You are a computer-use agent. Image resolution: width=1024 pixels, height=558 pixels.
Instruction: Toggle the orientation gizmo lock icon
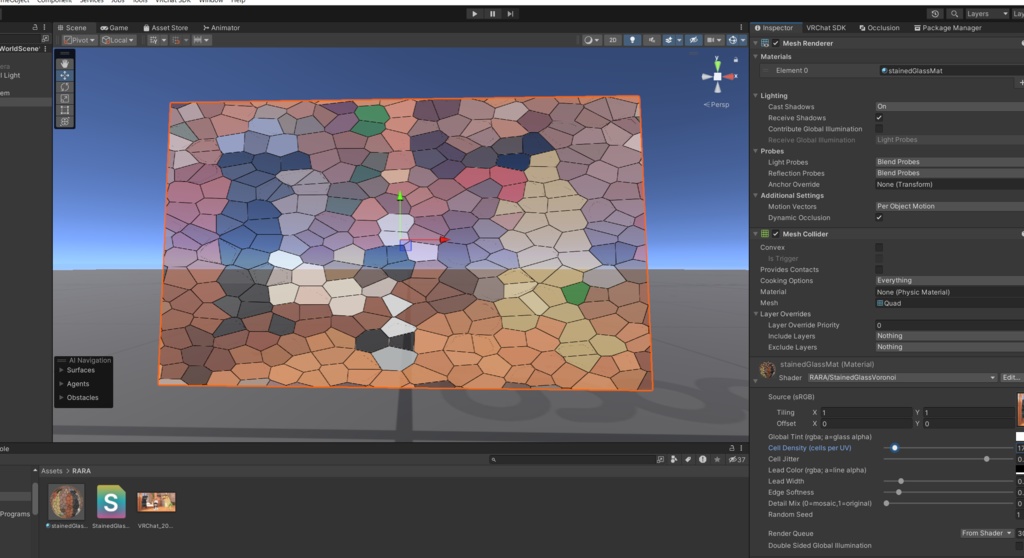click(736, 59)
